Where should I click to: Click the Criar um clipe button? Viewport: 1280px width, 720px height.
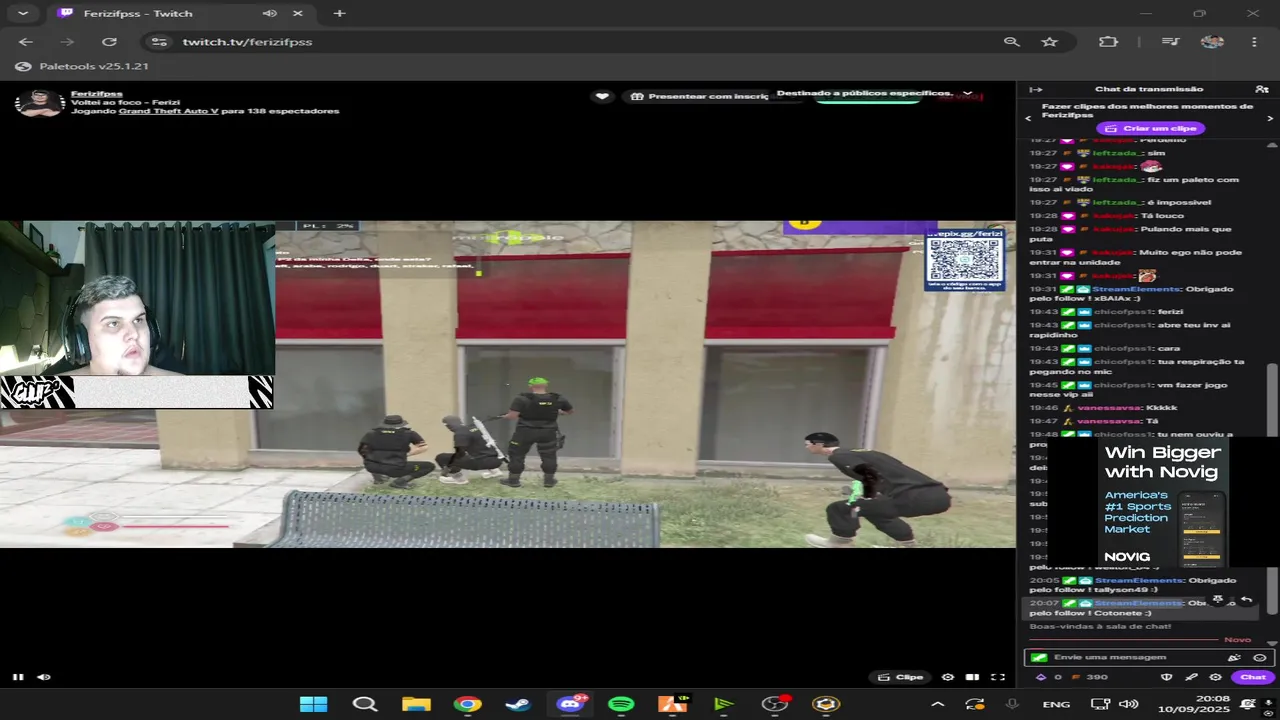[1150, 128]
